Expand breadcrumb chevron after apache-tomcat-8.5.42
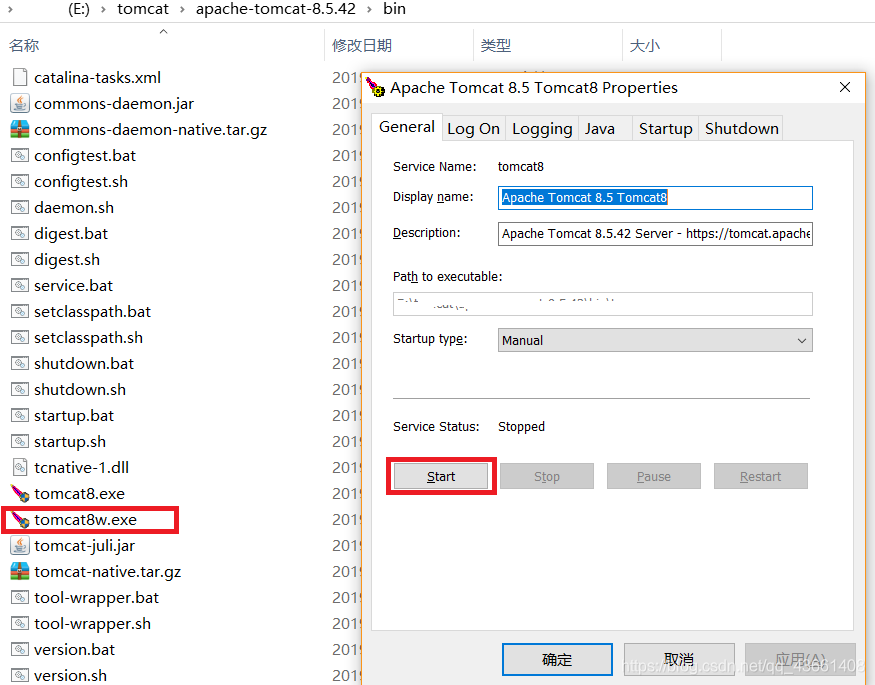 (369, 9)
